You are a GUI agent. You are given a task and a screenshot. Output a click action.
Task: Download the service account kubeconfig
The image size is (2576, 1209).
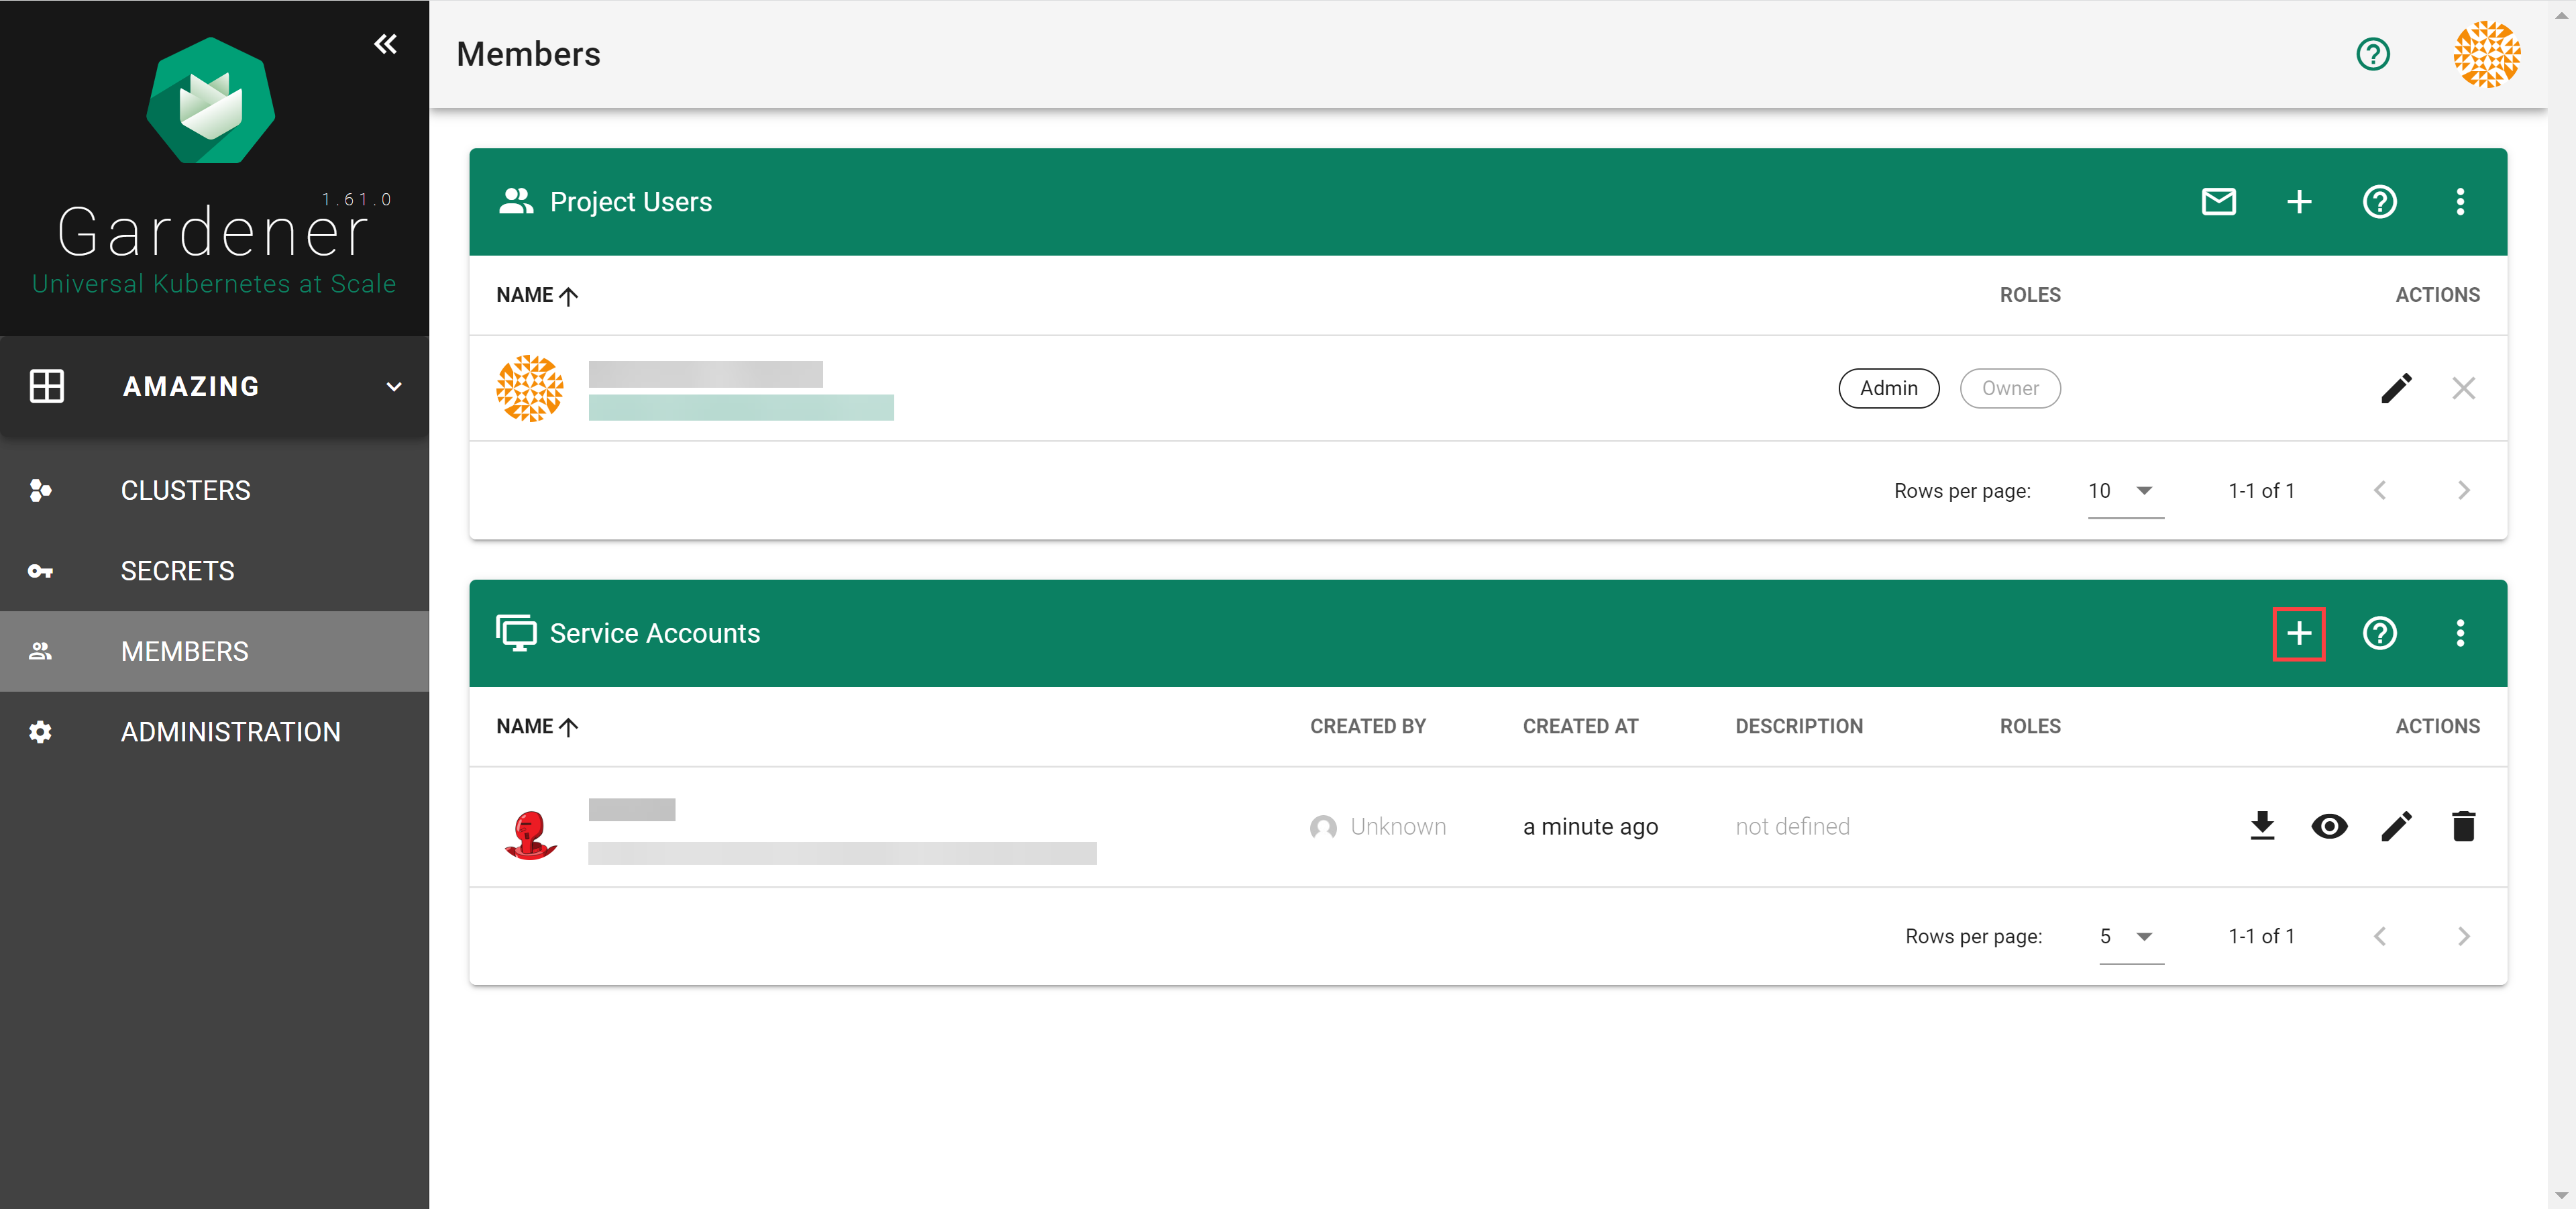[x=2263, y=827]
